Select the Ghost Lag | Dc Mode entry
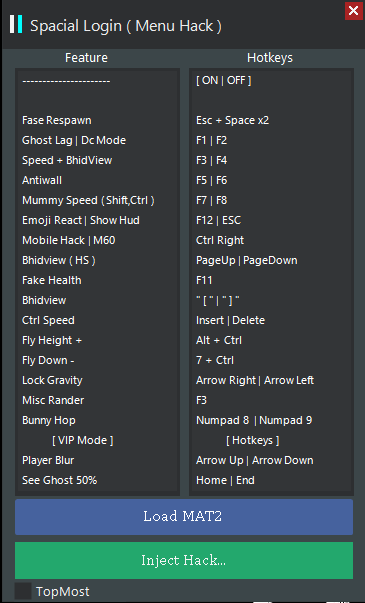 point(74,140)
